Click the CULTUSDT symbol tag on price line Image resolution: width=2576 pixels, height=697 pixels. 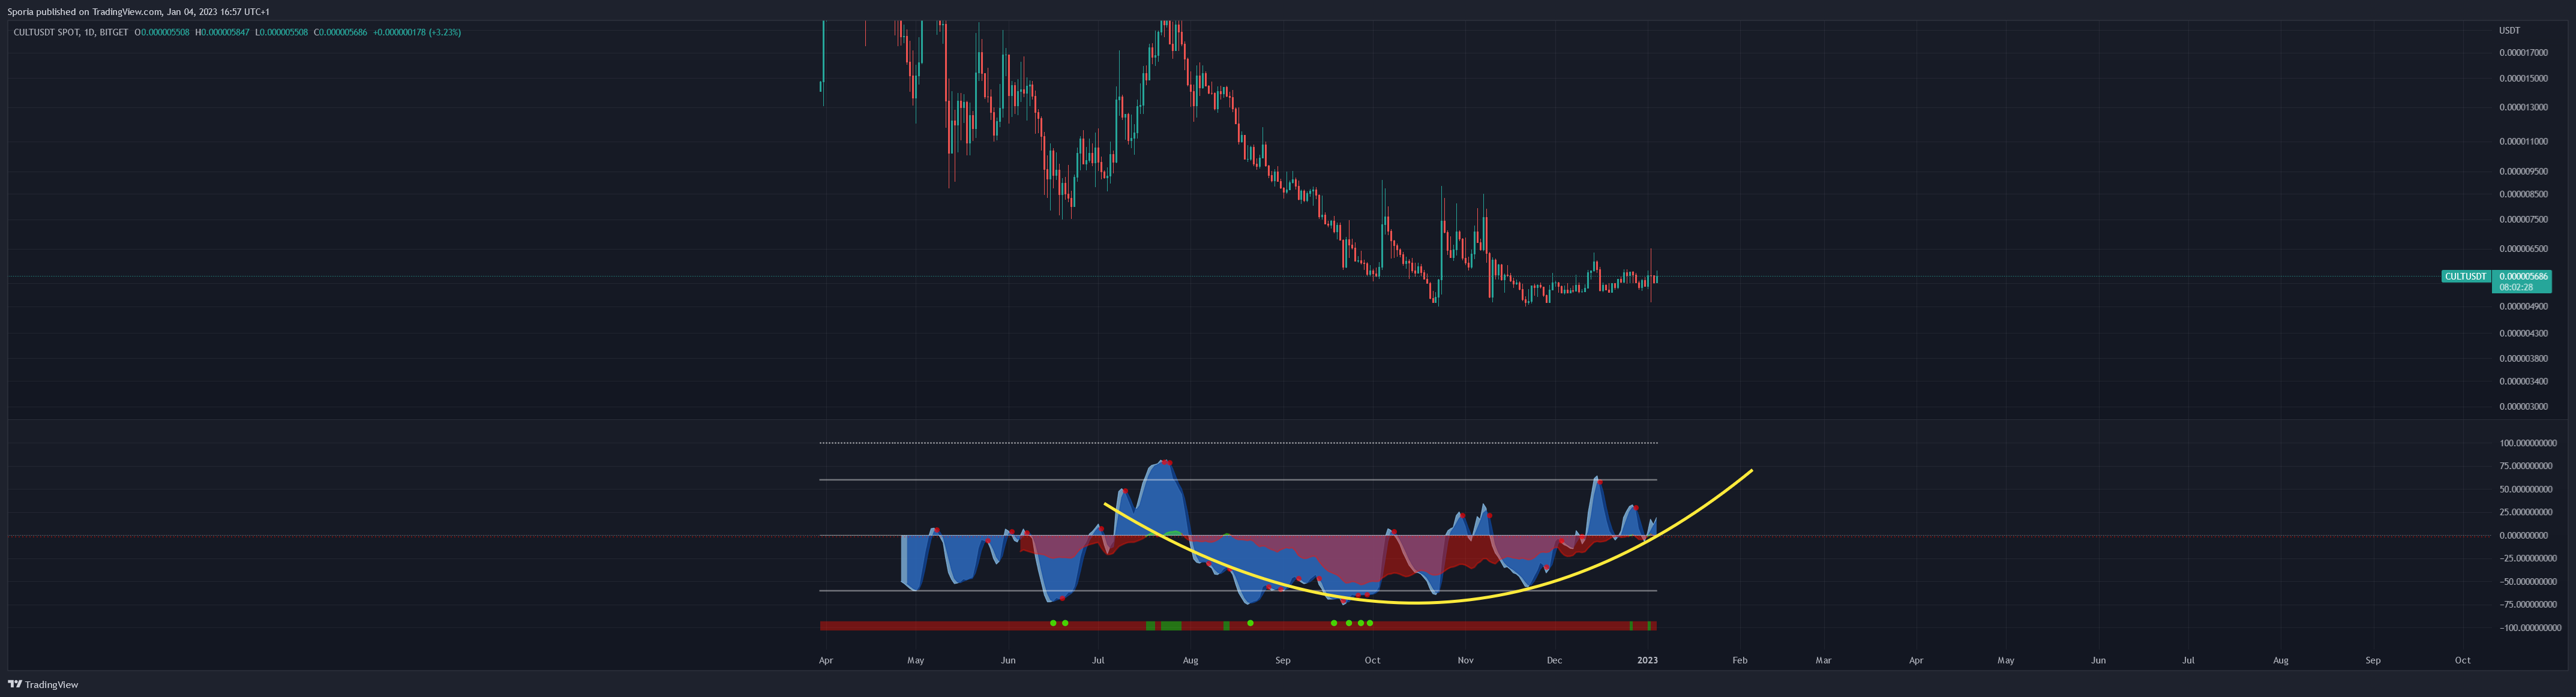click(2465, 276)
